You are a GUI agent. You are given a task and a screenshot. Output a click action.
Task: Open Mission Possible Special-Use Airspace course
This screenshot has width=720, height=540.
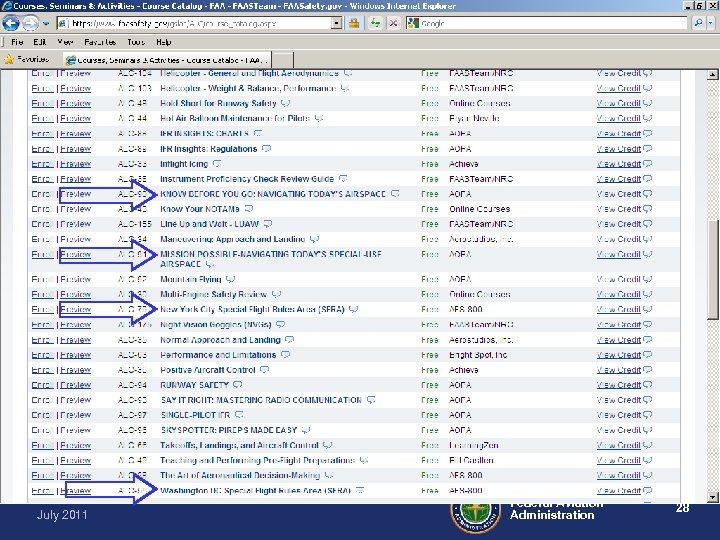click(x=270, y=259)
